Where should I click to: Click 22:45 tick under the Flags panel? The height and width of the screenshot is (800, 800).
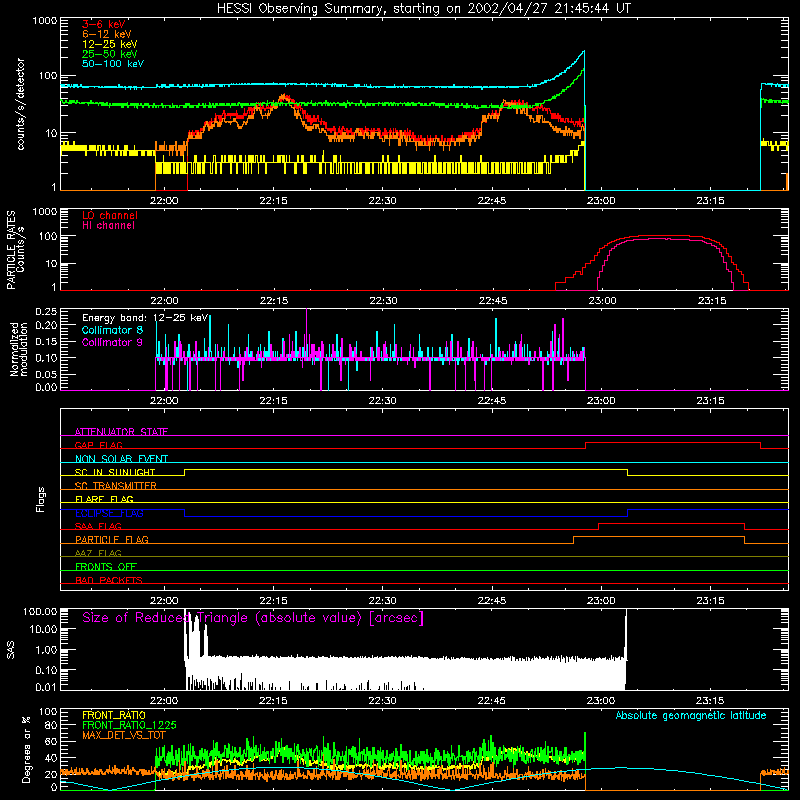492,601
